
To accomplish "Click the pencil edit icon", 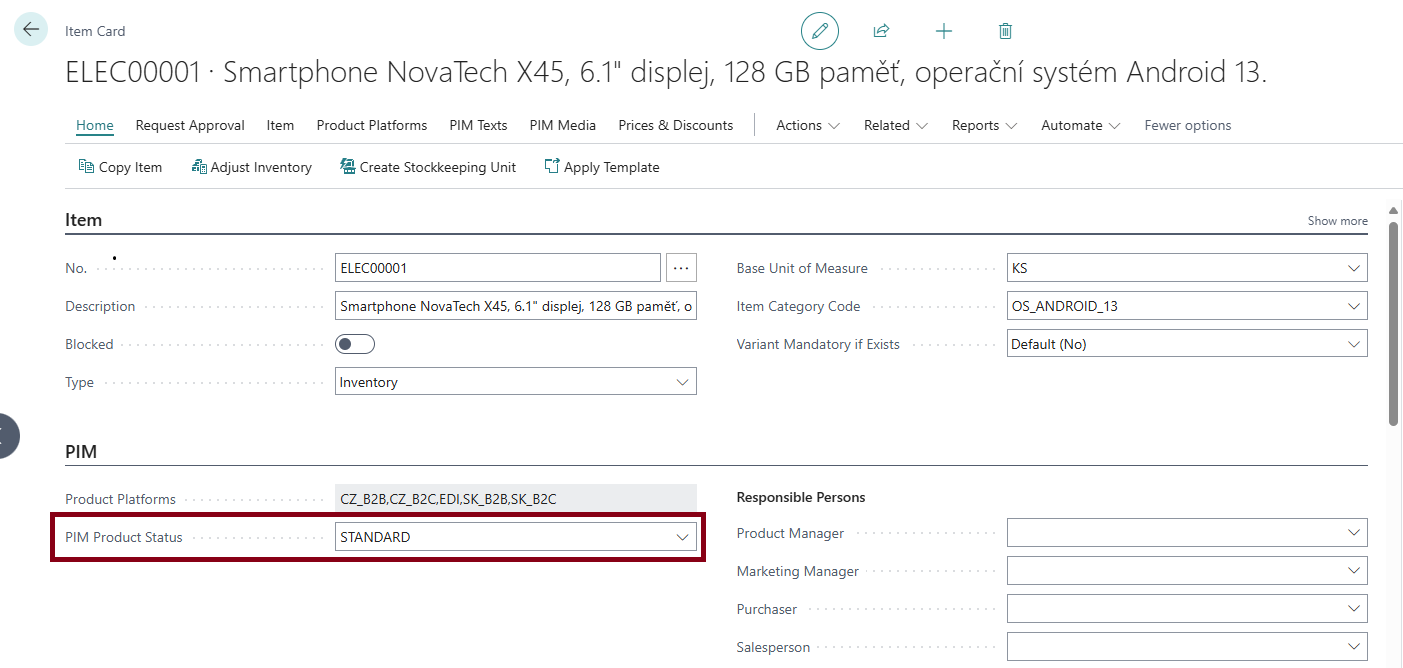I will (819, 31).
